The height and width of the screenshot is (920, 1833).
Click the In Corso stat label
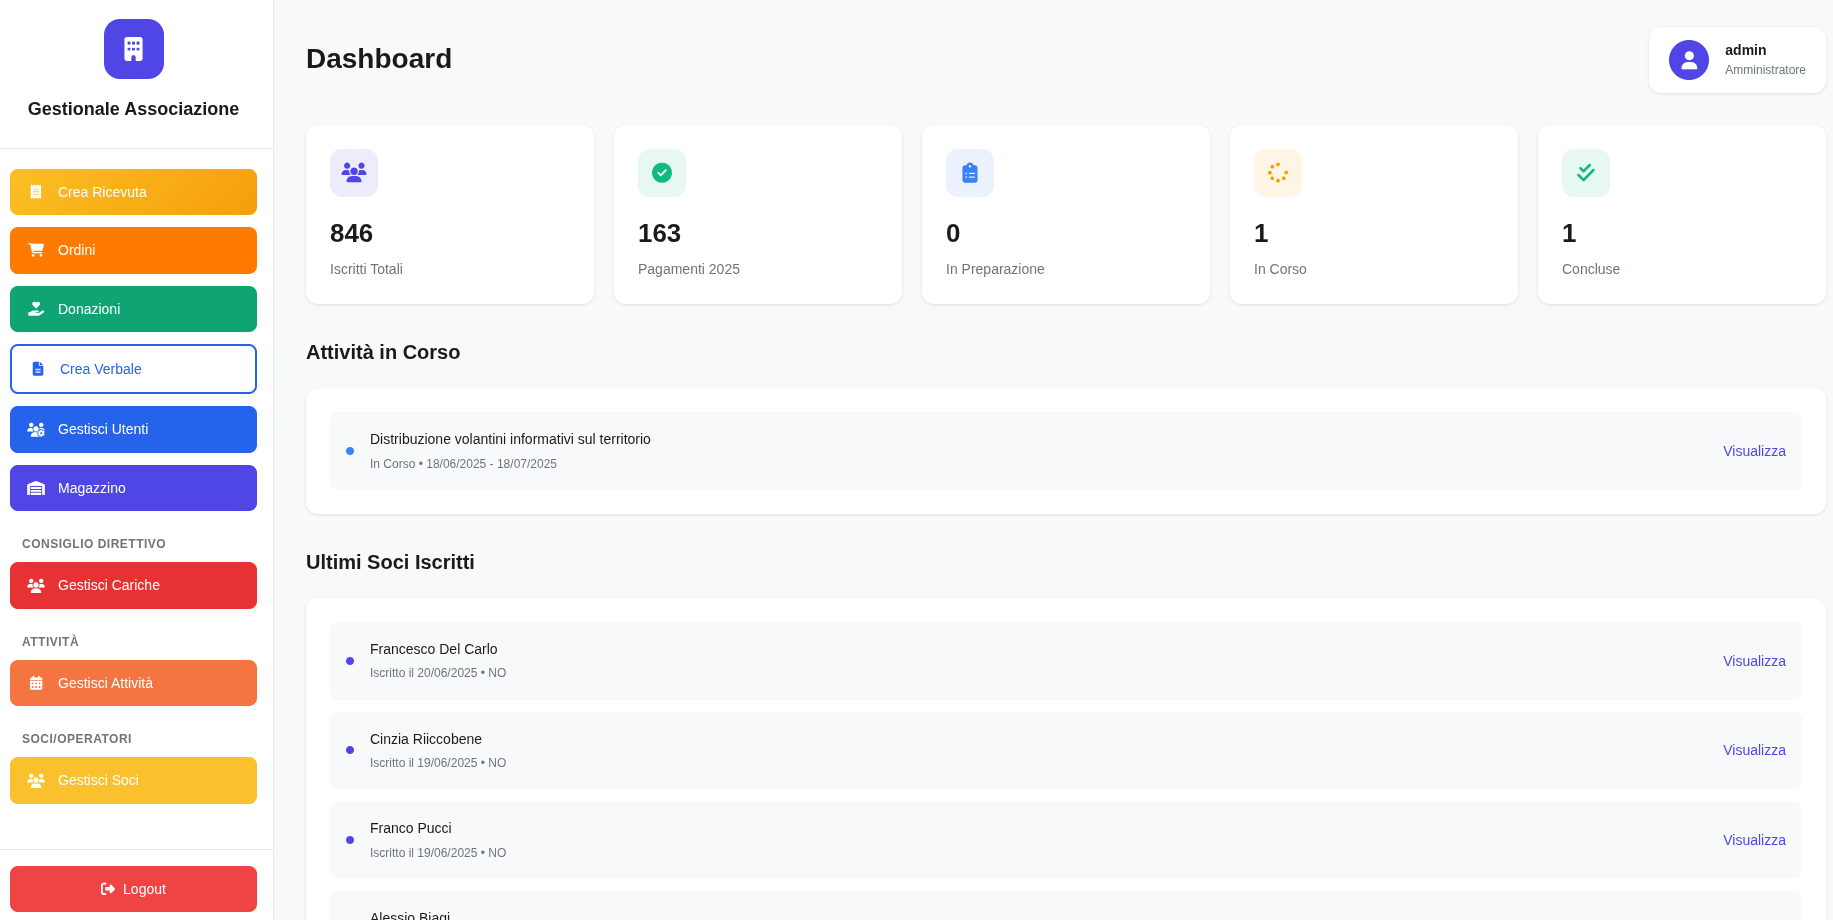coord(1280,269)
